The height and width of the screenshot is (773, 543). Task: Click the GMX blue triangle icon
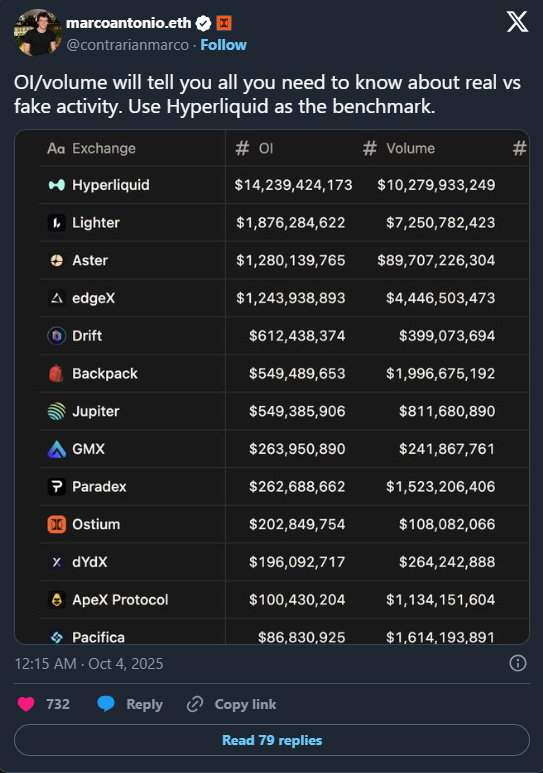point(57,449)
